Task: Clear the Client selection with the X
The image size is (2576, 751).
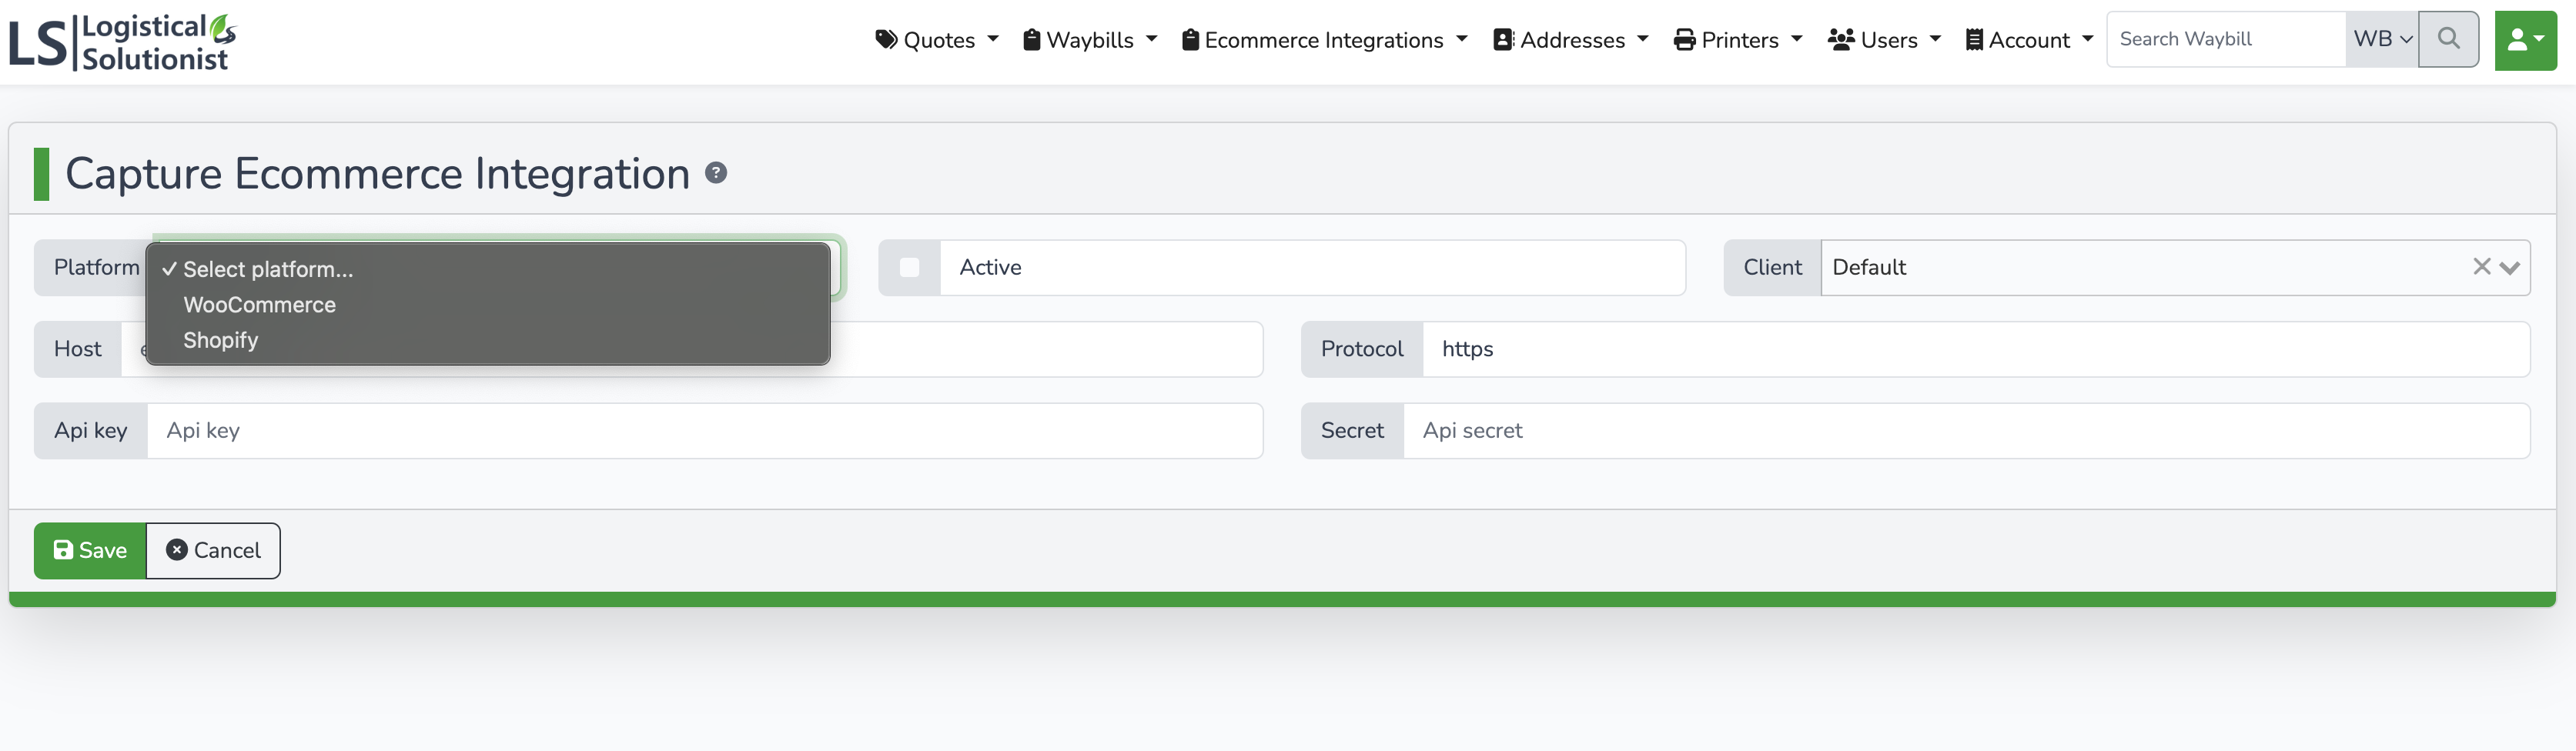Action: point(2481,267)
